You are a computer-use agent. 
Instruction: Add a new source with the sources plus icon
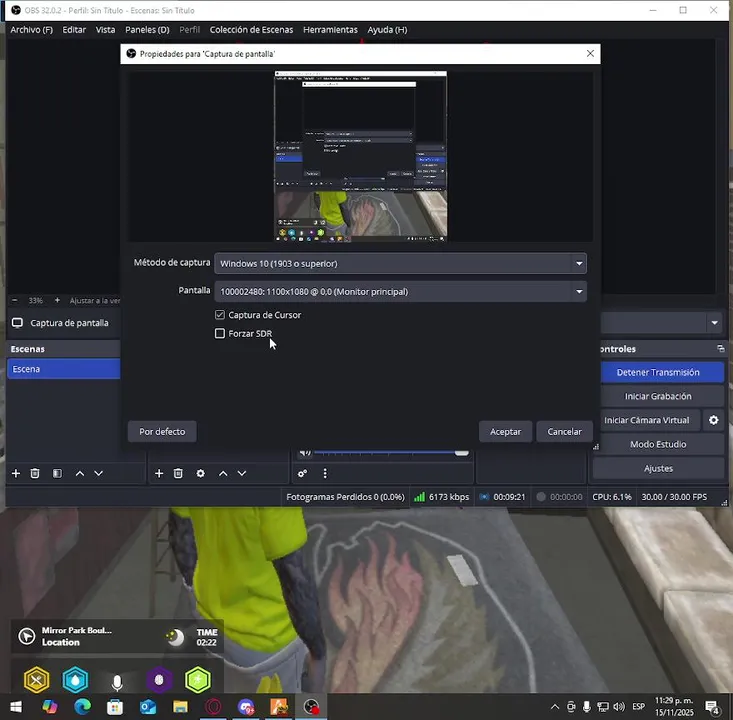159,474
